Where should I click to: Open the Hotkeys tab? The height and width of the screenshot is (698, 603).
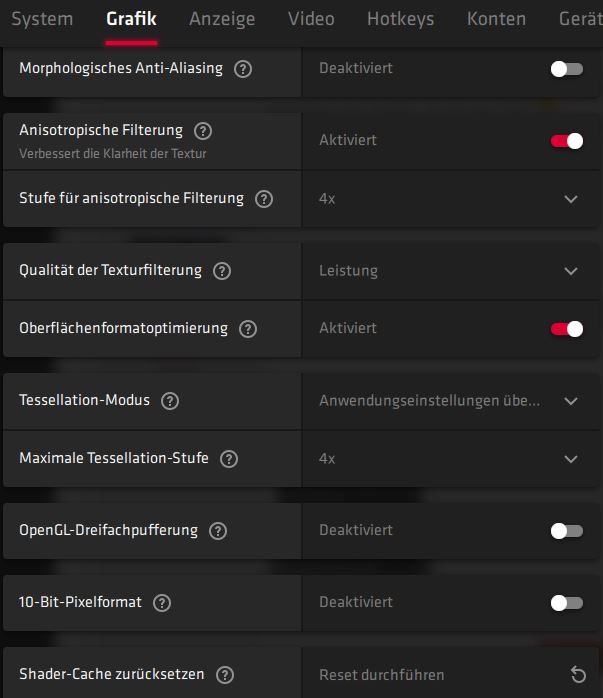[x=401, y=19]
